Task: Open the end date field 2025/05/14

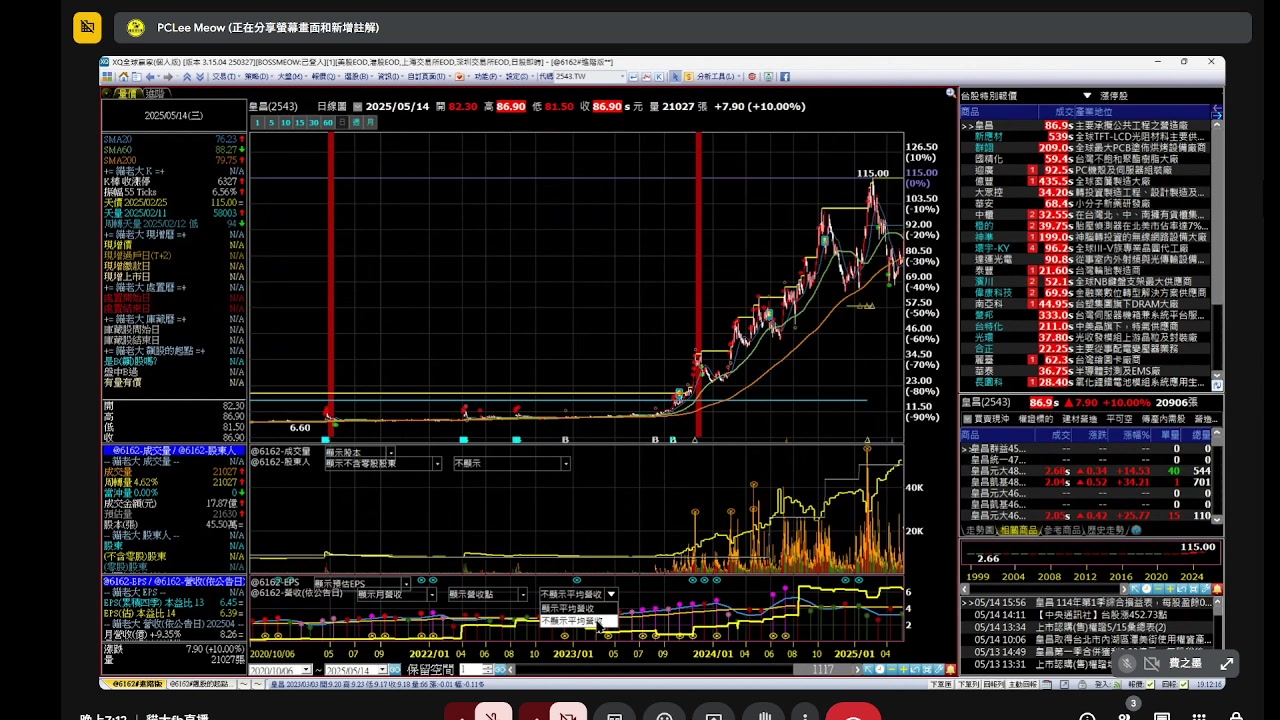Action: coord(356,669)
